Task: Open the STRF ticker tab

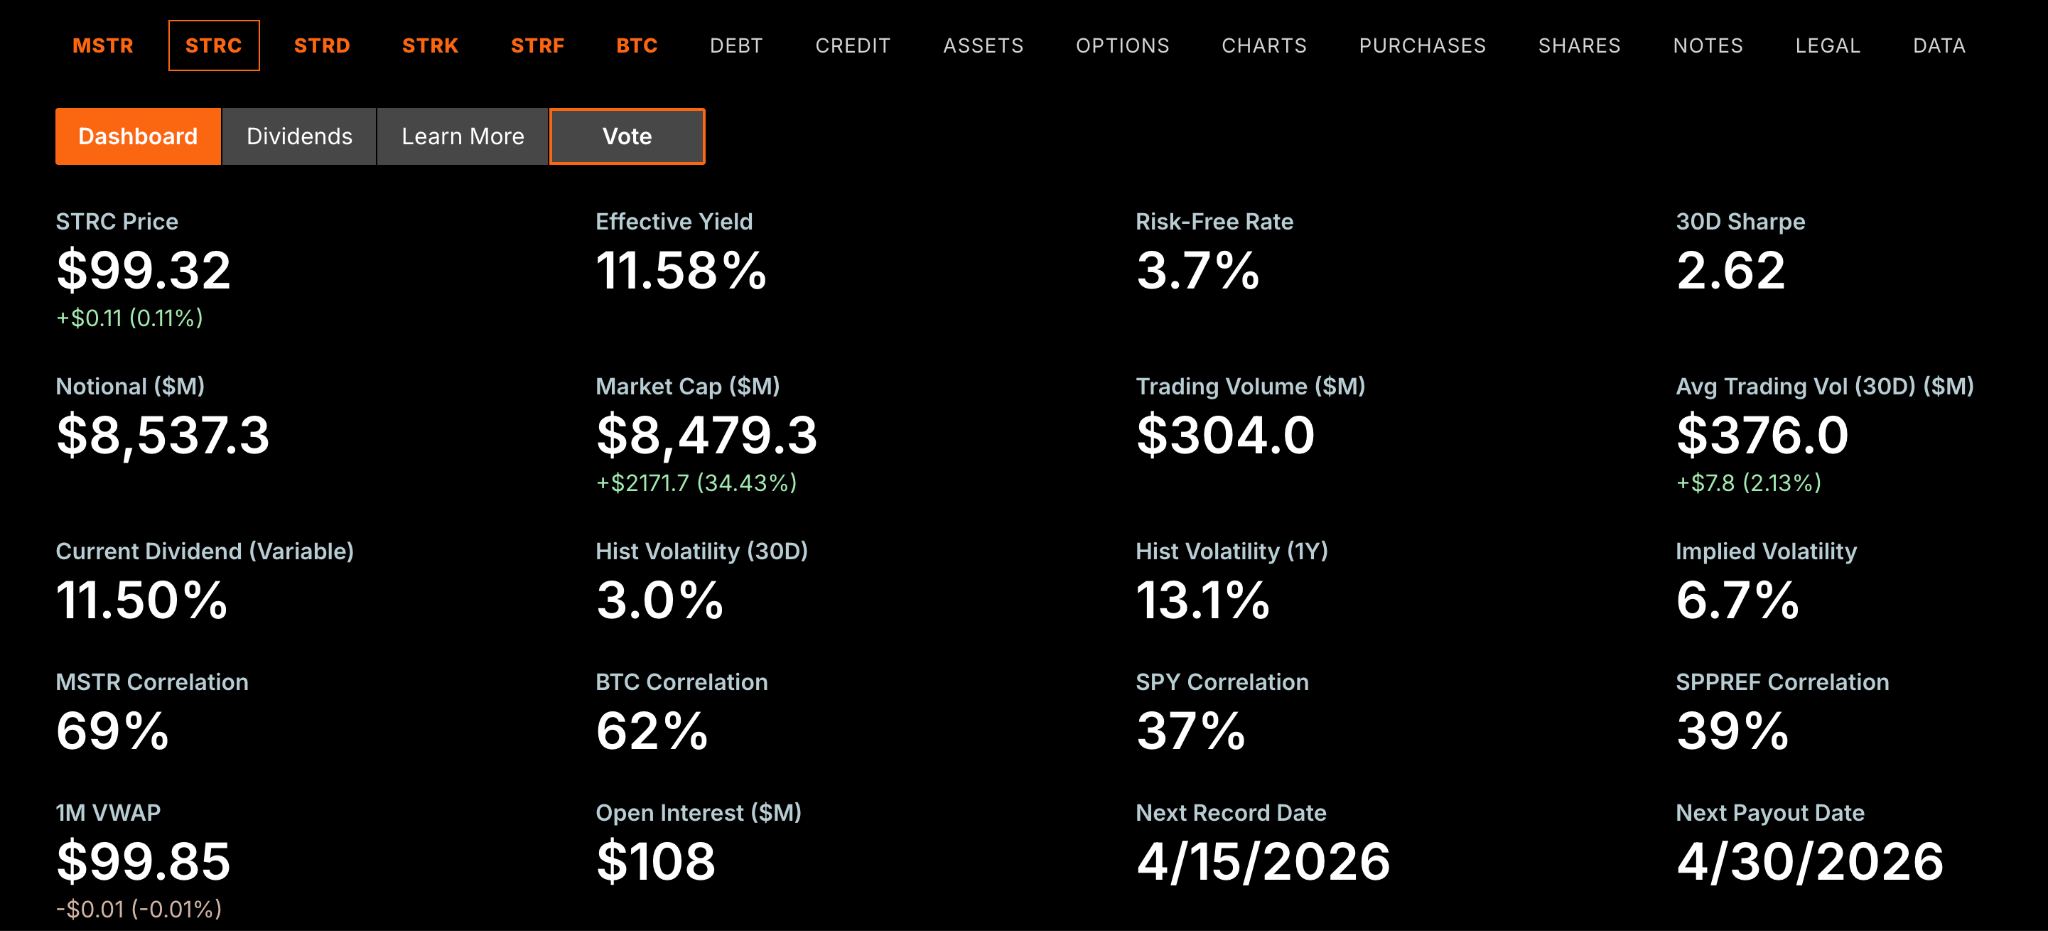Action: pos(538,46)
